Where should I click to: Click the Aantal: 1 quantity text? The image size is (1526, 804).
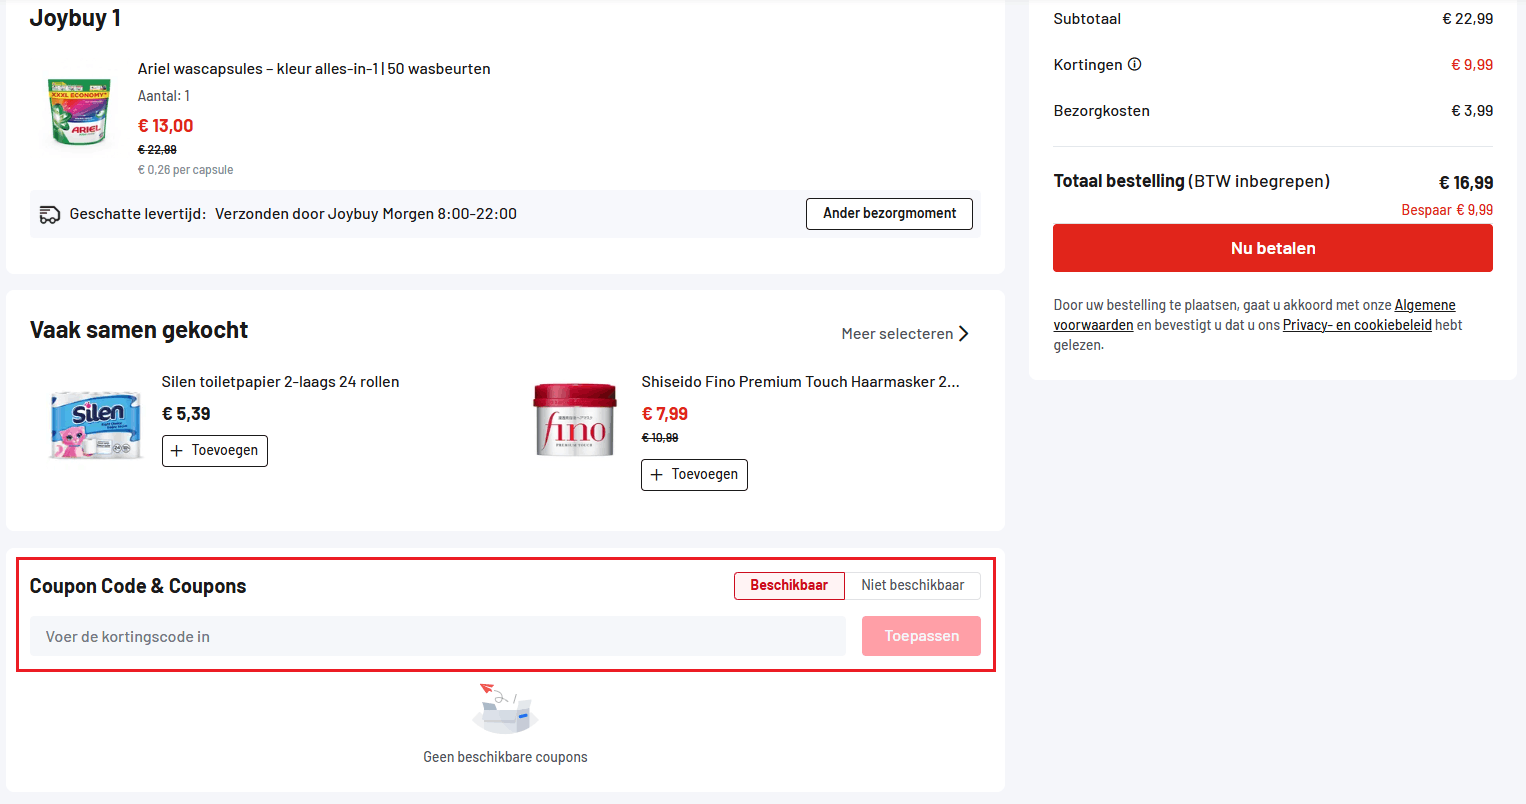[x=164, y=96]
